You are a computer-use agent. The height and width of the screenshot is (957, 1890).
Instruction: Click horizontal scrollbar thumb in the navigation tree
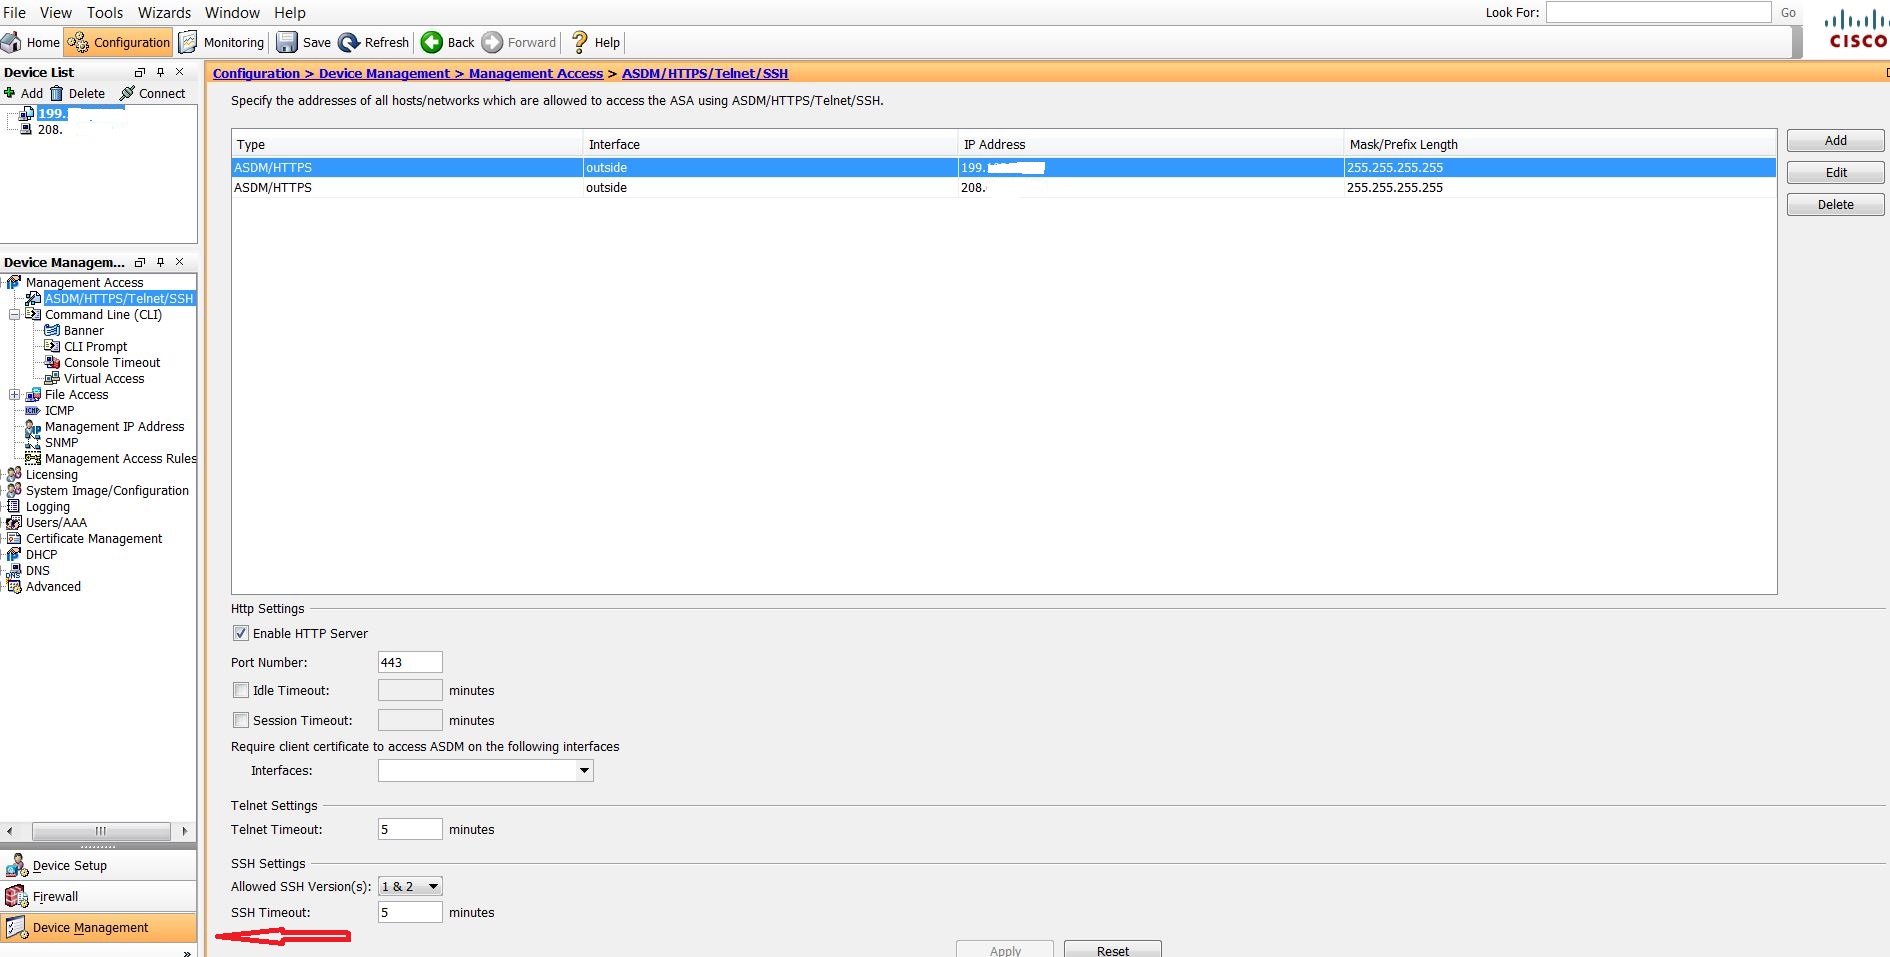(101, 831)
